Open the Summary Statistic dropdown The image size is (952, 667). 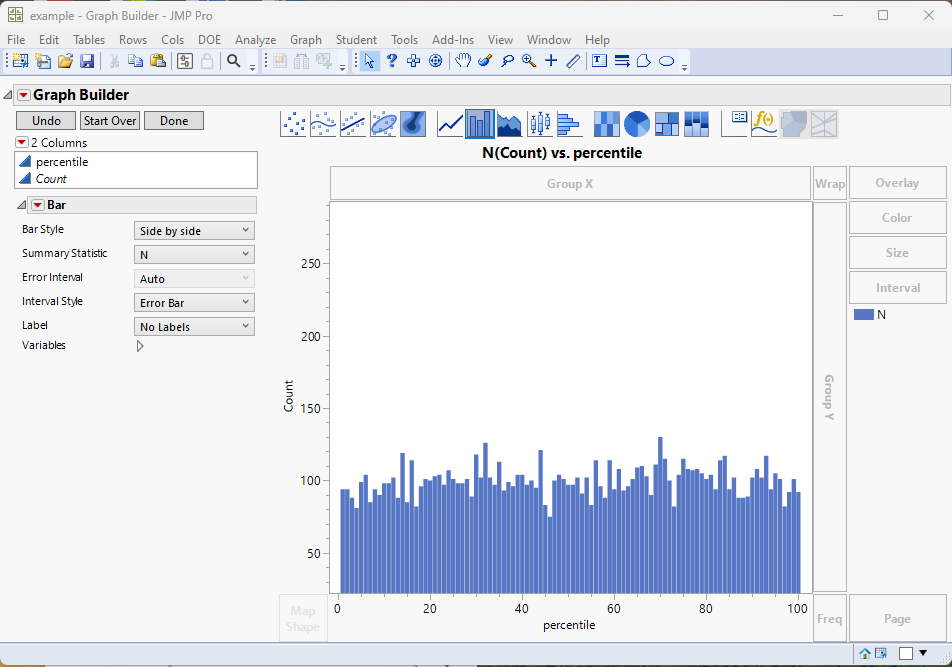(194, 254)
